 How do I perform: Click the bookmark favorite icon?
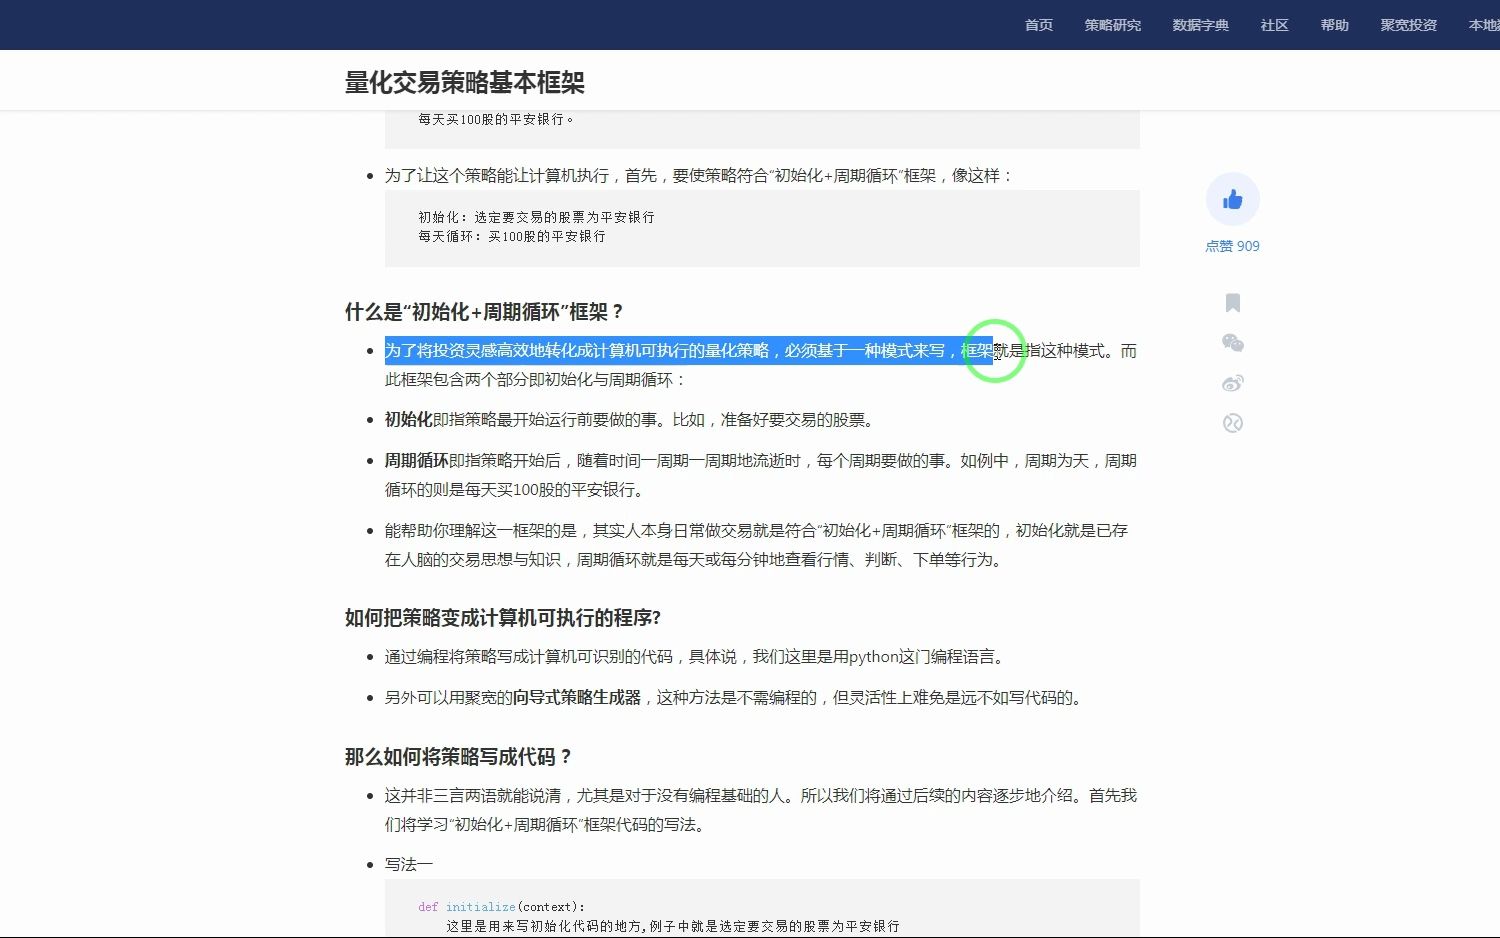pos(1233,303)
